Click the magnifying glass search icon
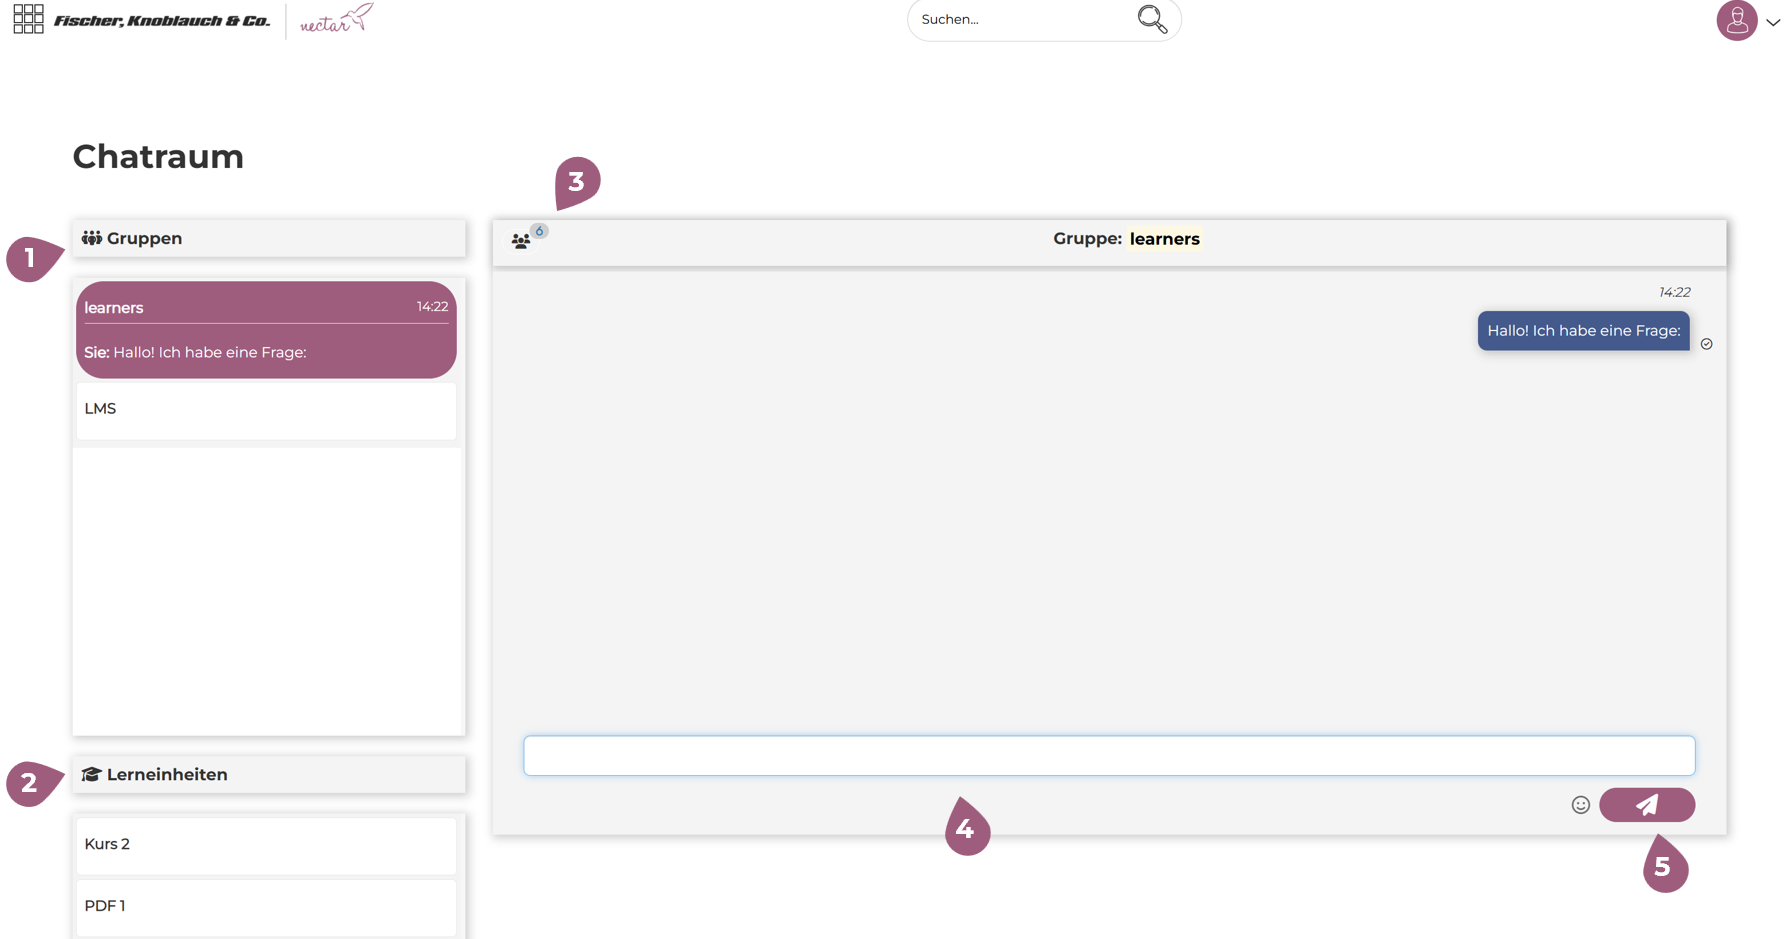This screenshot has height=939, width=1787. point(1152,19)
